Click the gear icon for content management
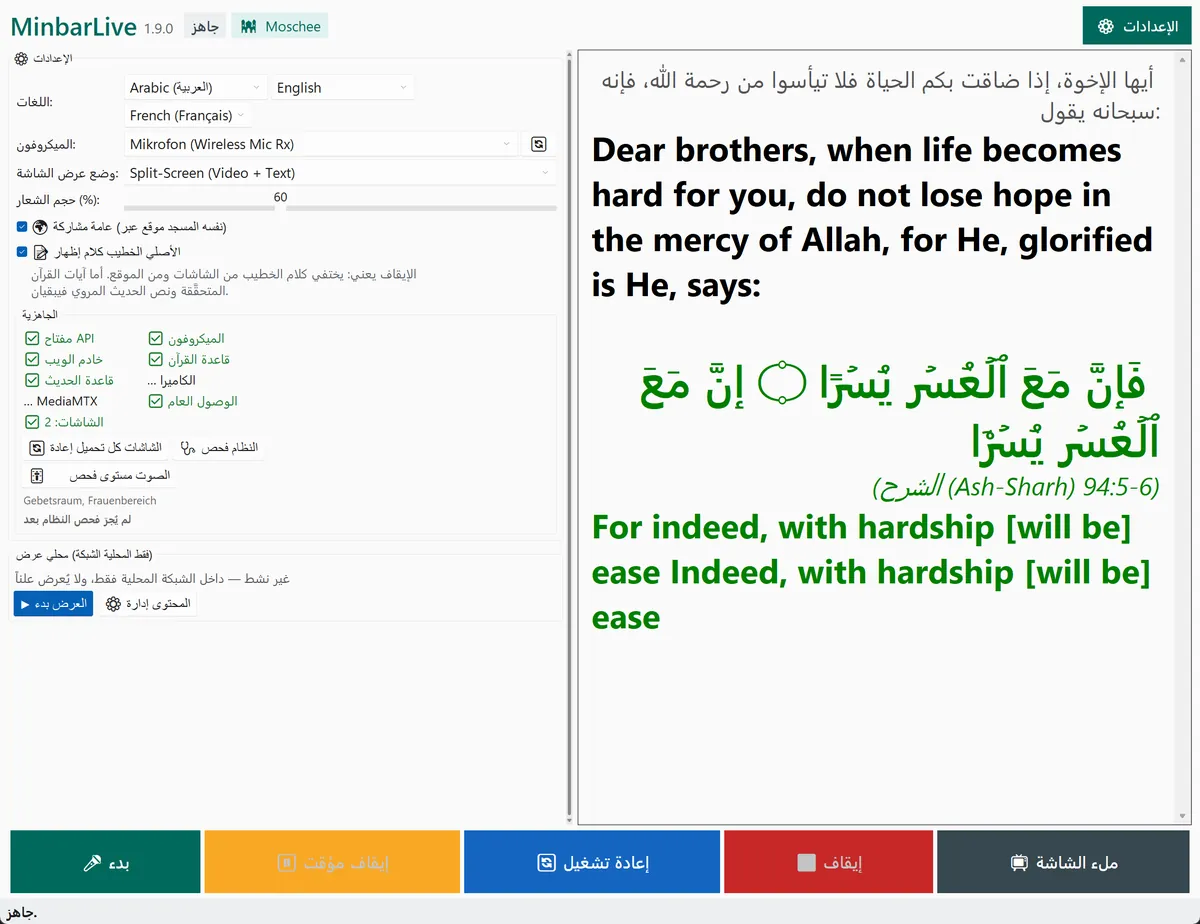Viewport: 1200px width, 924px height. coord(113,604)
